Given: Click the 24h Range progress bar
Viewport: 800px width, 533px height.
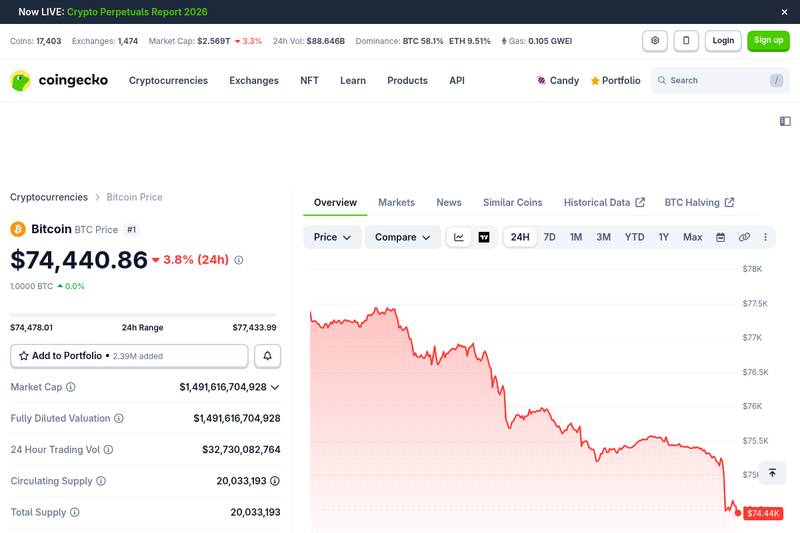Looking at the screenshot, I should coord(143,315).
